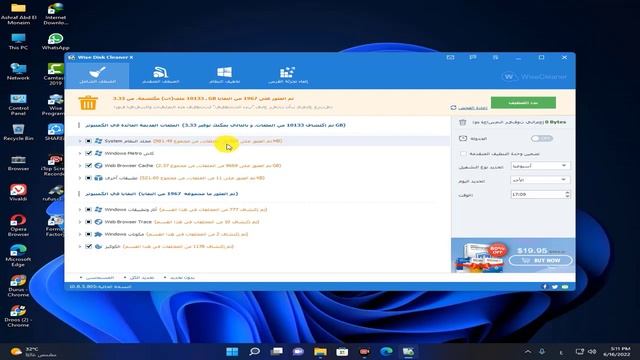This screenshot has width=640, height=360.
Task: Open the Facebook icon in status bar
Action: 545,287
